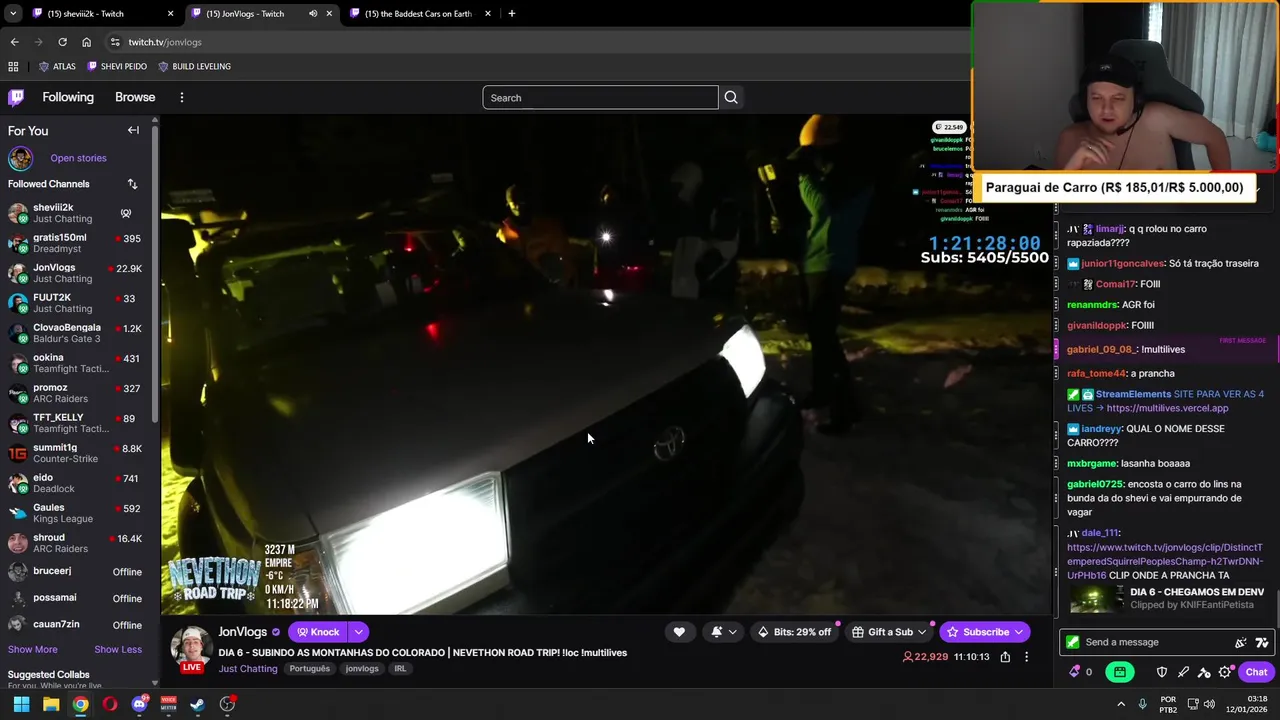Expand the browser tab search dropdown

click(x=13, y=14)
